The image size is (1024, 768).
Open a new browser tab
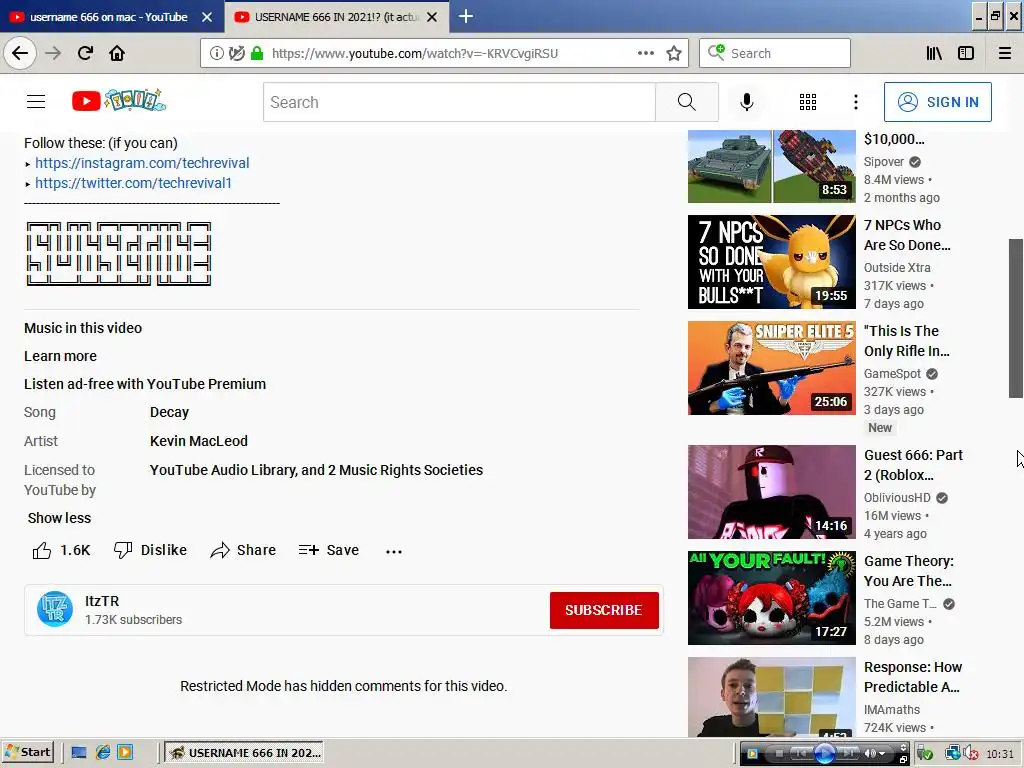tap(466, 16)
